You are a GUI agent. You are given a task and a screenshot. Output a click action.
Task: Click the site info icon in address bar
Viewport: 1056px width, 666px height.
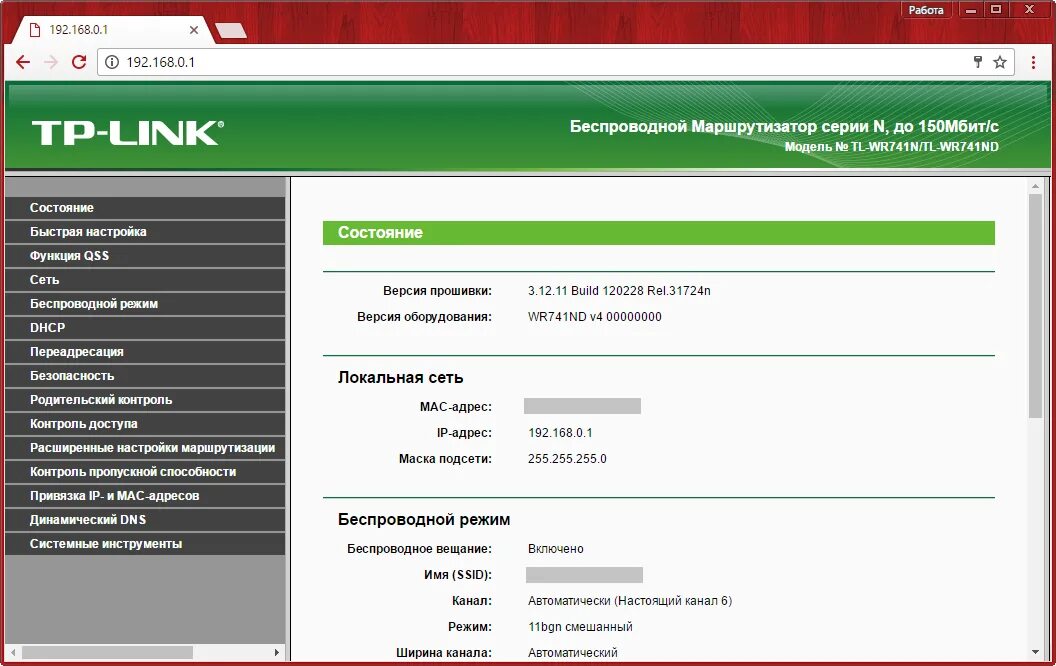point(112,62)
